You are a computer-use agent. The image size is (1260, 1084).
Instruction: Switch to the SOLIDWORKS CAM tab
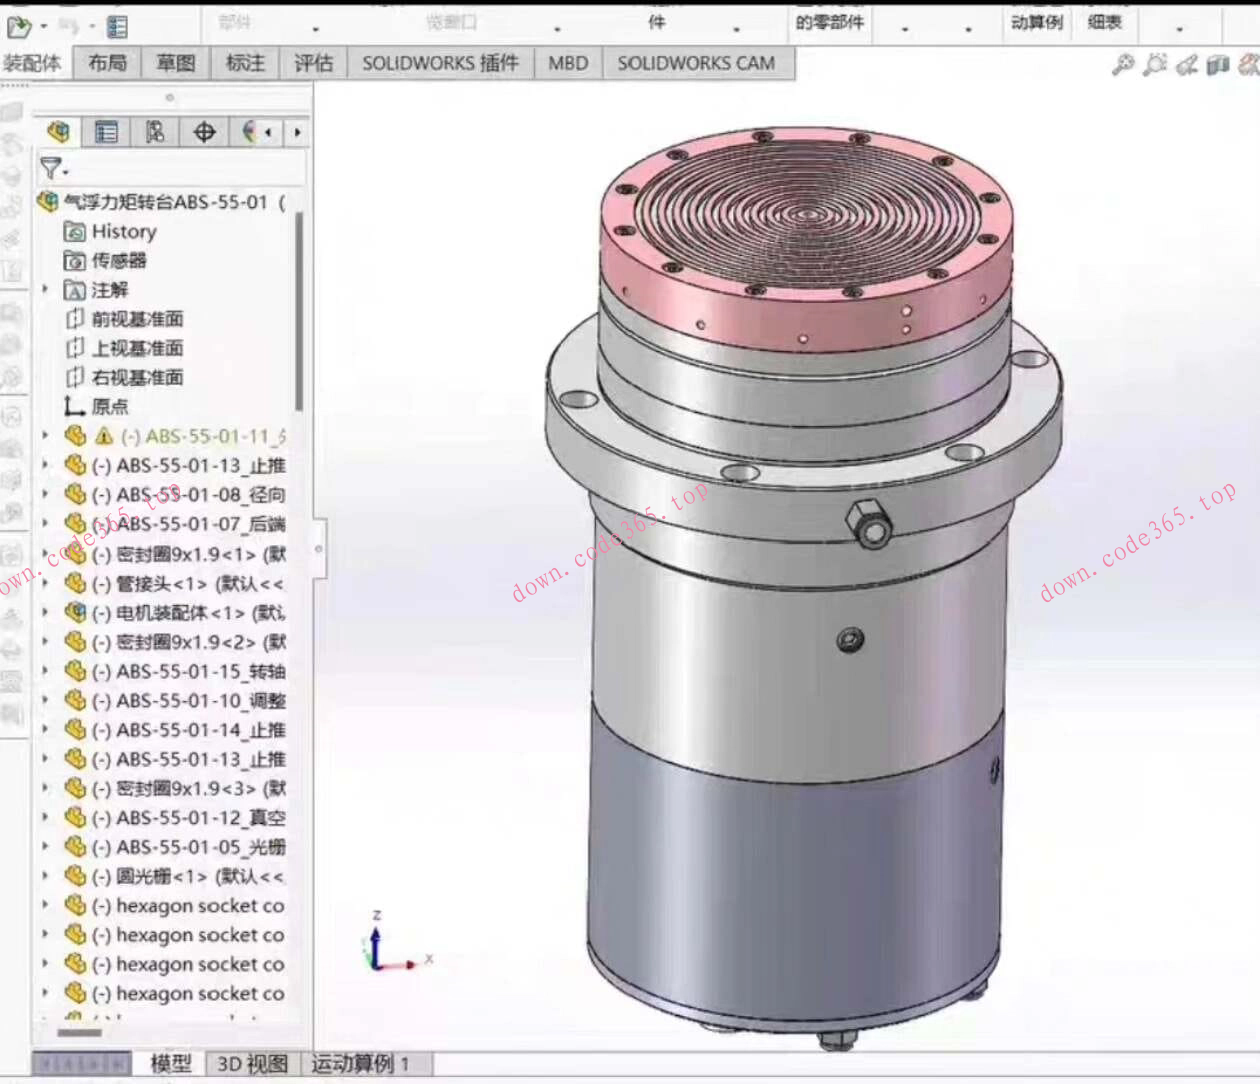click(696, 63)
